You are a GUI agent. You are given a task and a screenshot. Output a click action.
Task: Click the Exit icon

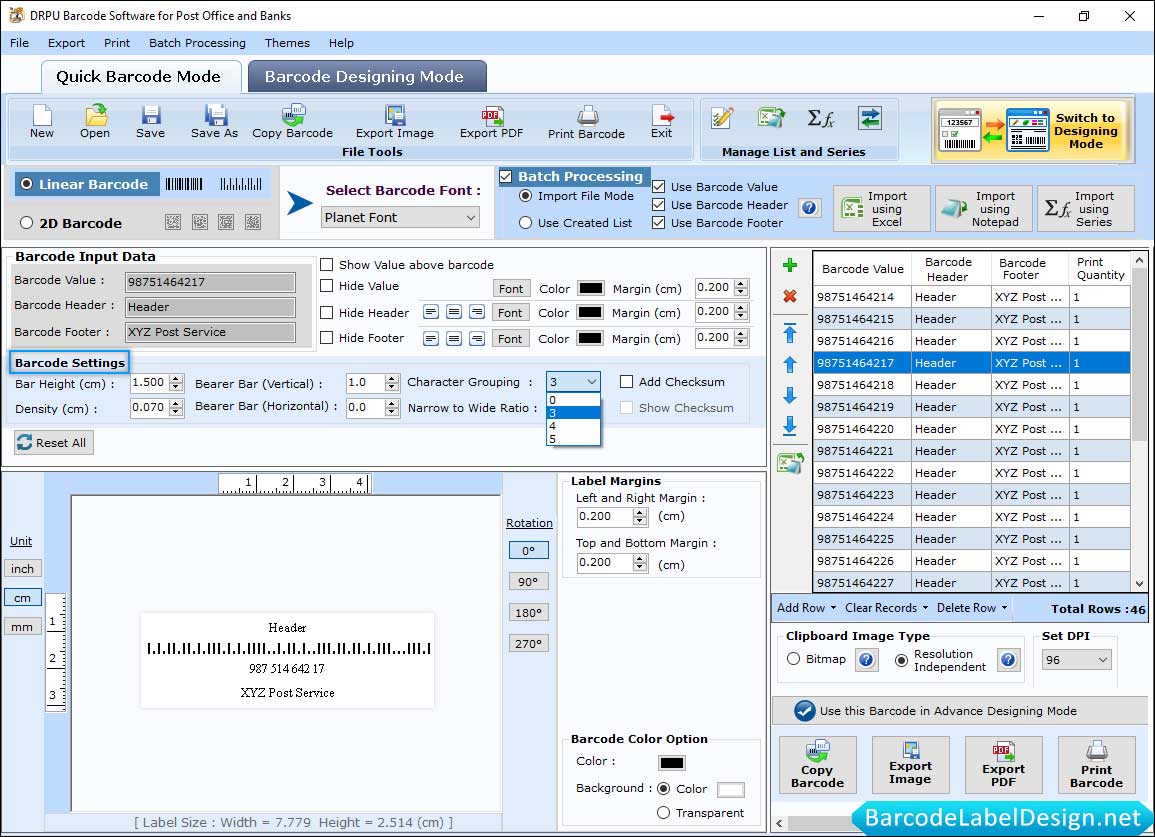[x=661, y=122]
